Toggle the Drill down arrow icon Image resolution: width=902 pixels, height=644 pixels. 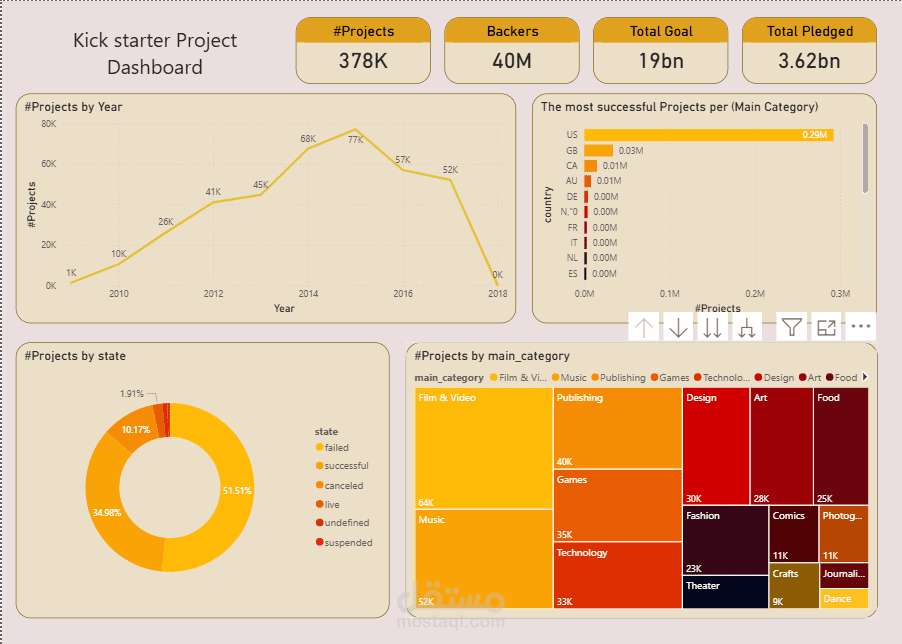678,328
